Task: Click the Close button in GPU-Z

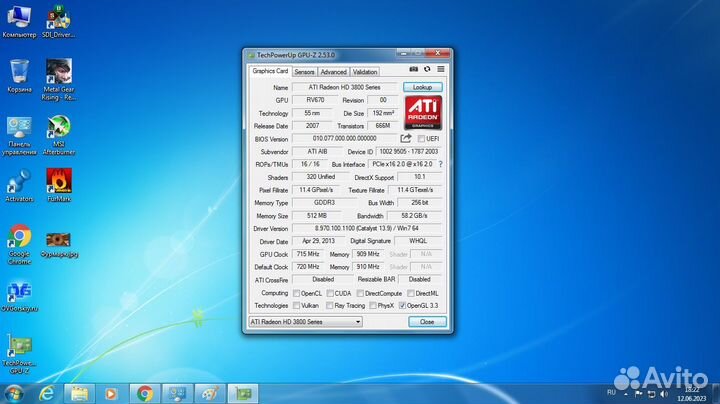Action: tap(427, 322)
